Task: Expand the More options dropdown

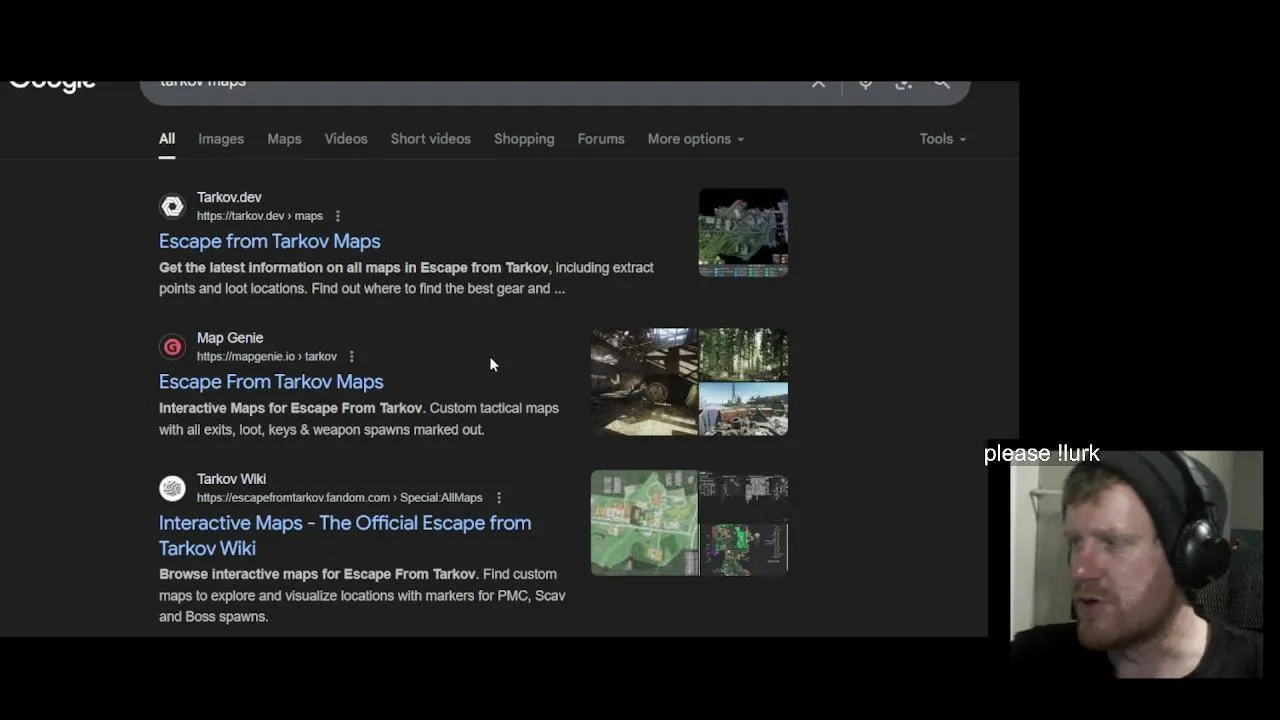Action: tap(696, 139)
